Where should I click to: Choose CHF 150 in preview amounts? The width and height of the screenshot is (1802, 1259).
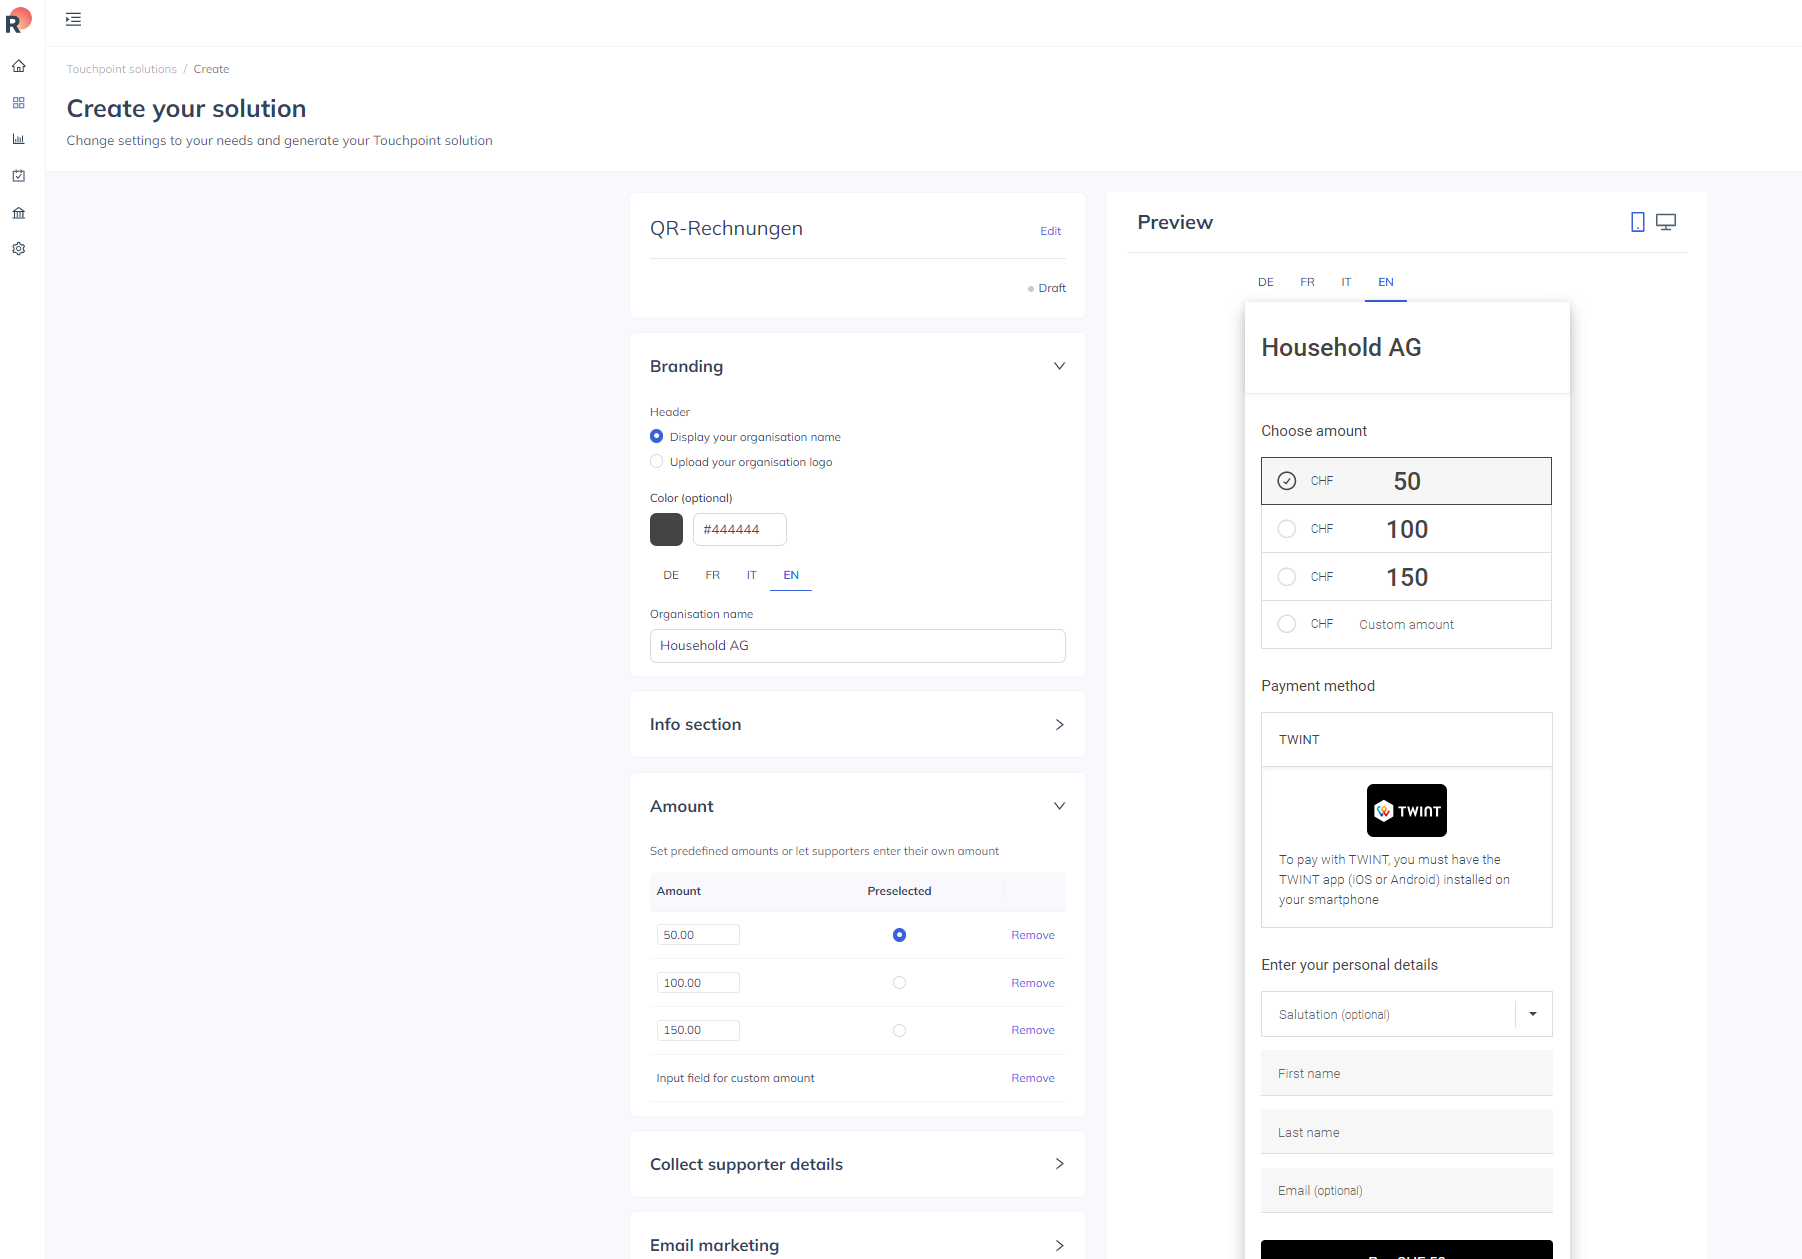pyautogui.click(x=1405, y=577)
